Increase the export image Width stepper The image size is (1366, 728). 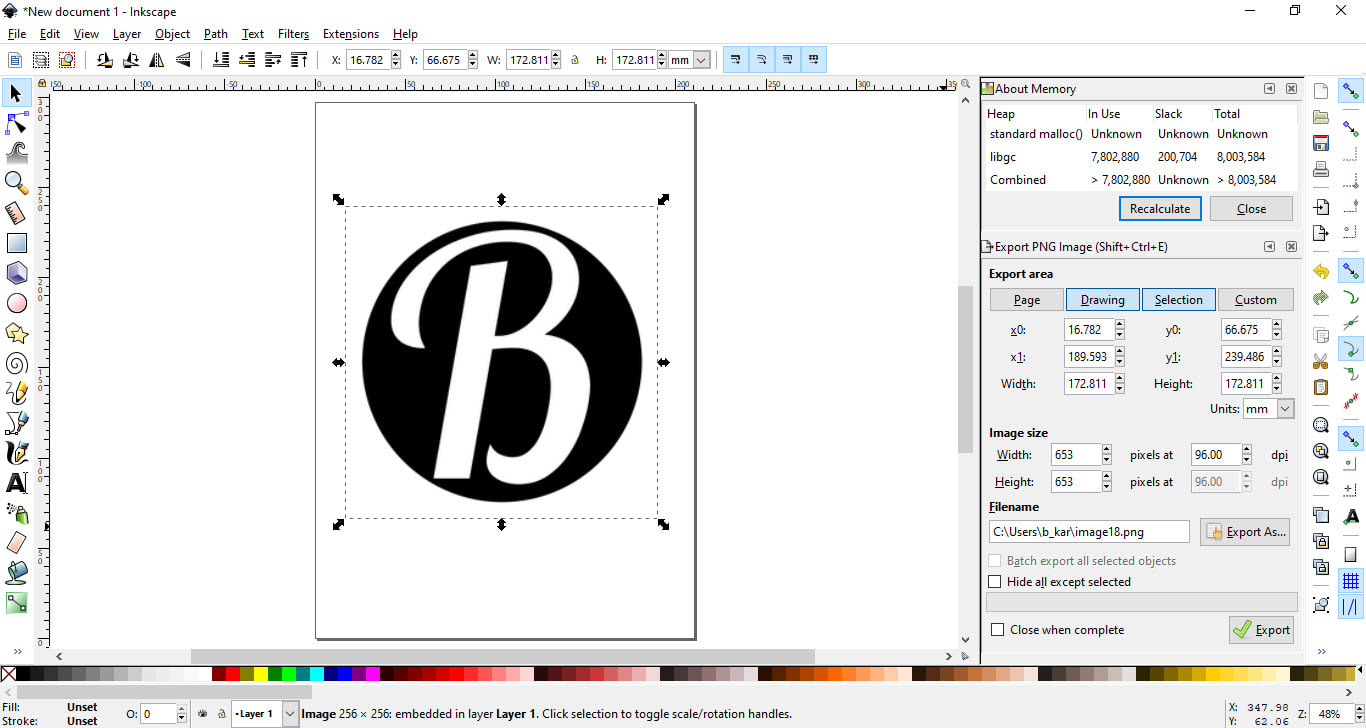pos(1107,450)
